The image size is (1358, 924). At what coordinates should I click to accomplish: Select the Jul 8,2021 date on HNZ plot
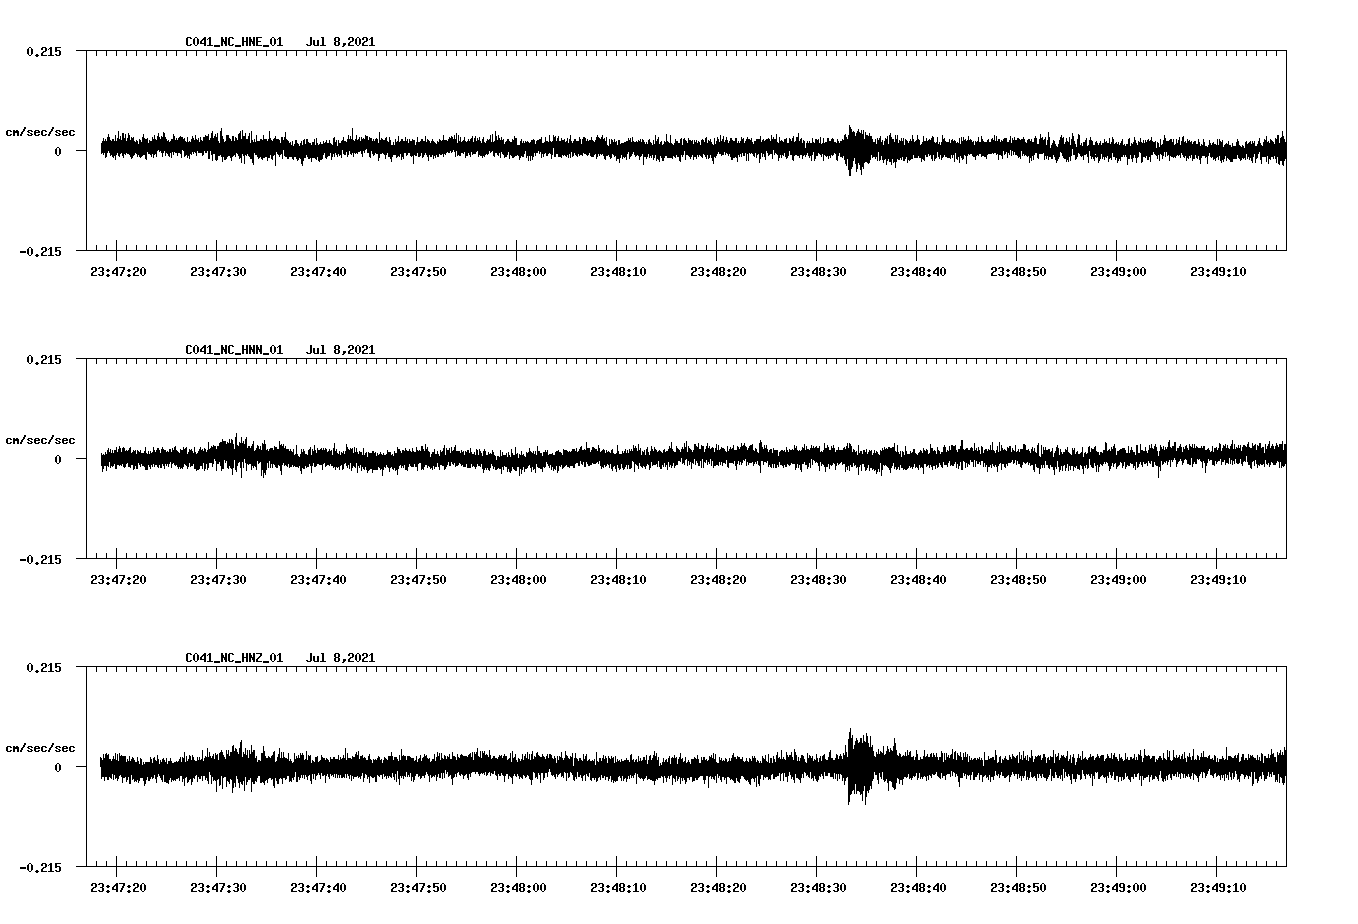(x=340, y=658)
